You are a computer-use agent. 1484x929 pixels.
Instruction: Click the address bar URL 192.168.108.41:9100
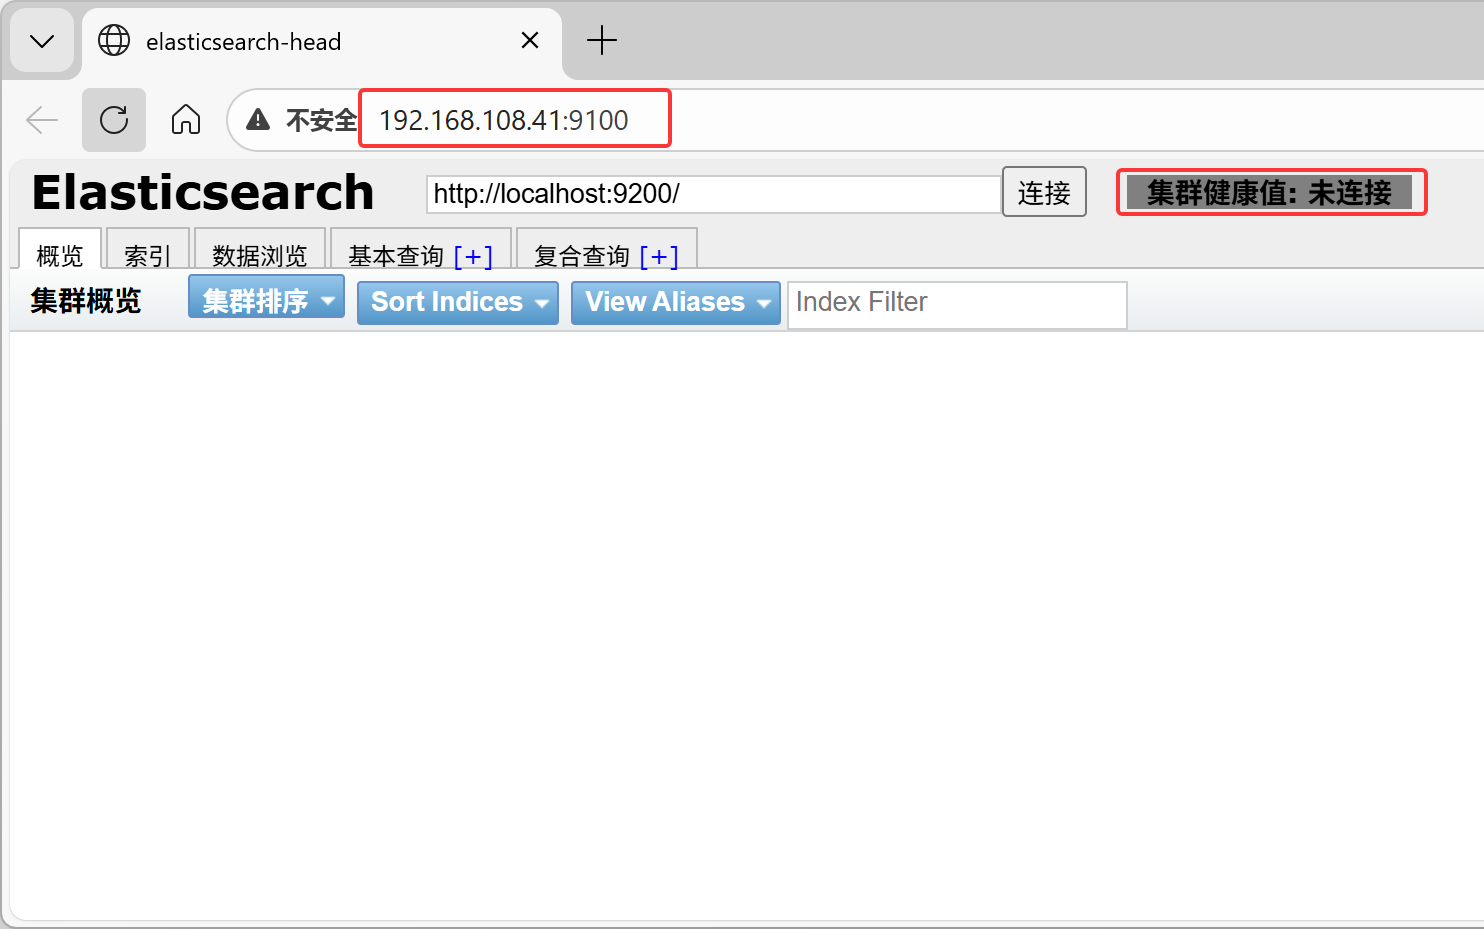[504, 120]
